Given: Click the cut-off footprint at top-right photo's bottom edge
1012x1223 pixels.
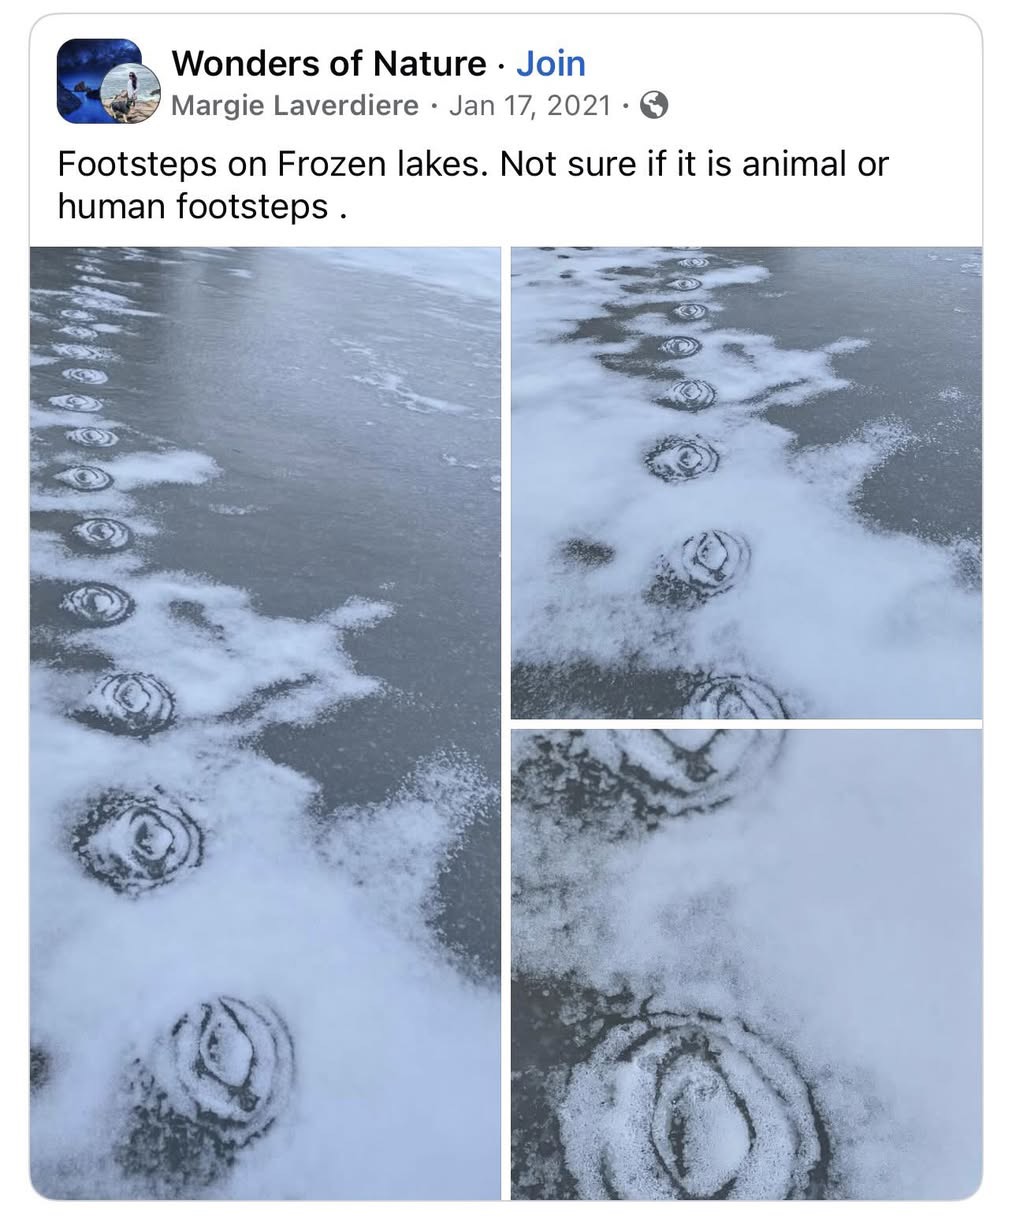Looking at the screenshot, I should [x=737, y=697].
